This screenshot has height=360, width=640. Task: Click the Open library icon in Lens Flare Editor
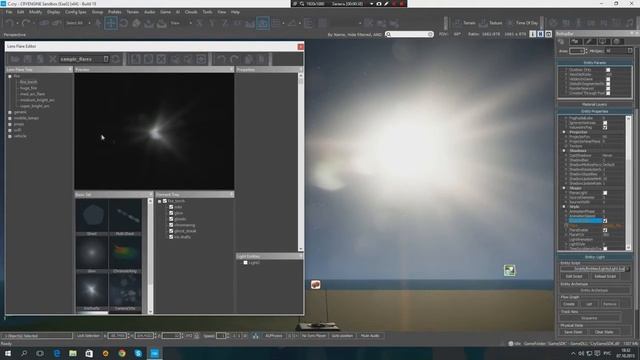click(x=15, y=59)
